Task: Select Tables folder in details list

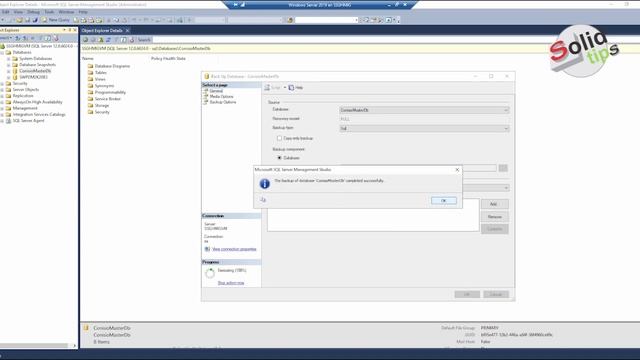Action: pos(100,72)
